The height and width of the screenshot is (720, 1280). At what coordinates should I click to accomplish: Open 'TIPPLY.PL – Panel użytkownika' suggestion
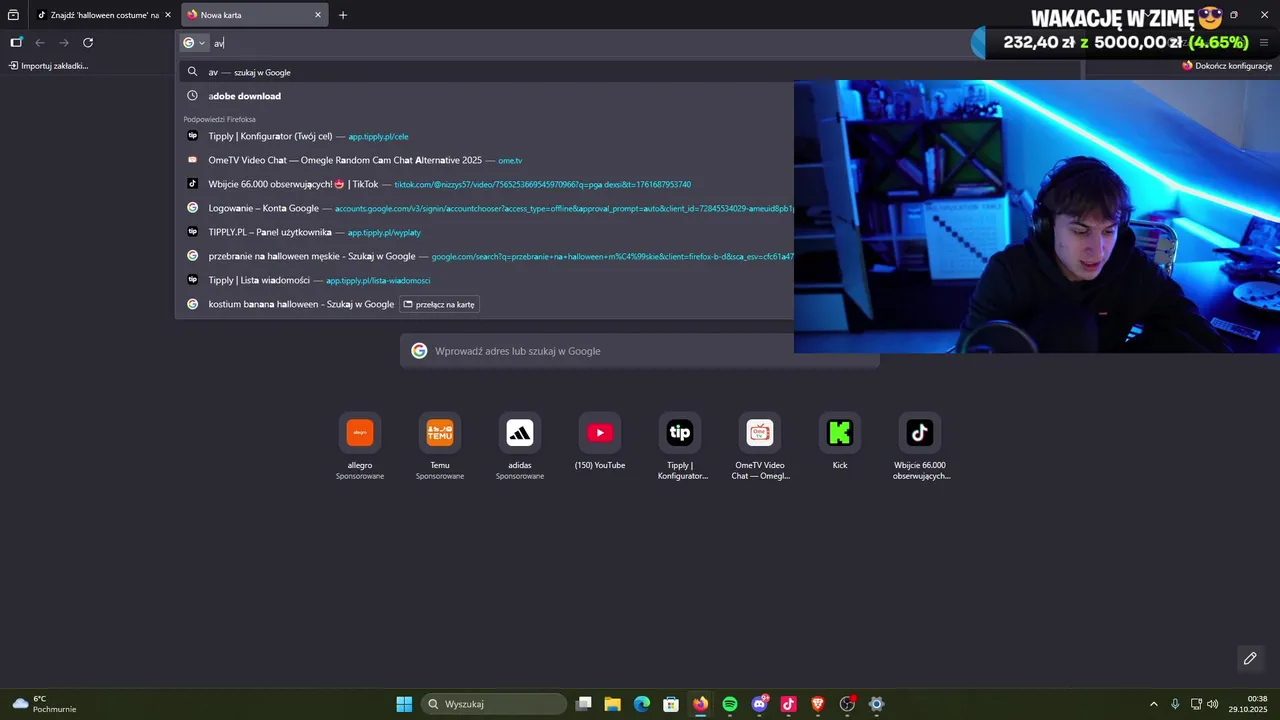point(487,232)
